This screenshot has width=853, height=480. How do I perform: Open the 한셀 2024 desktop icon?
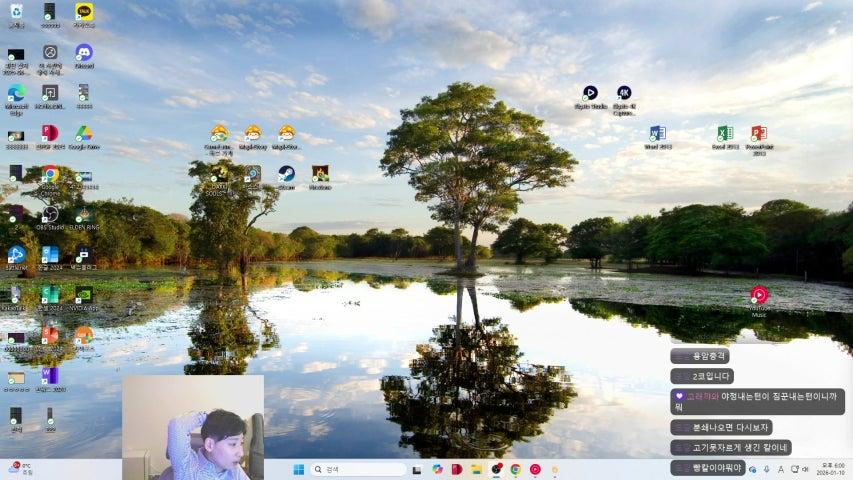pyautogui.click(x=50, y=298)
